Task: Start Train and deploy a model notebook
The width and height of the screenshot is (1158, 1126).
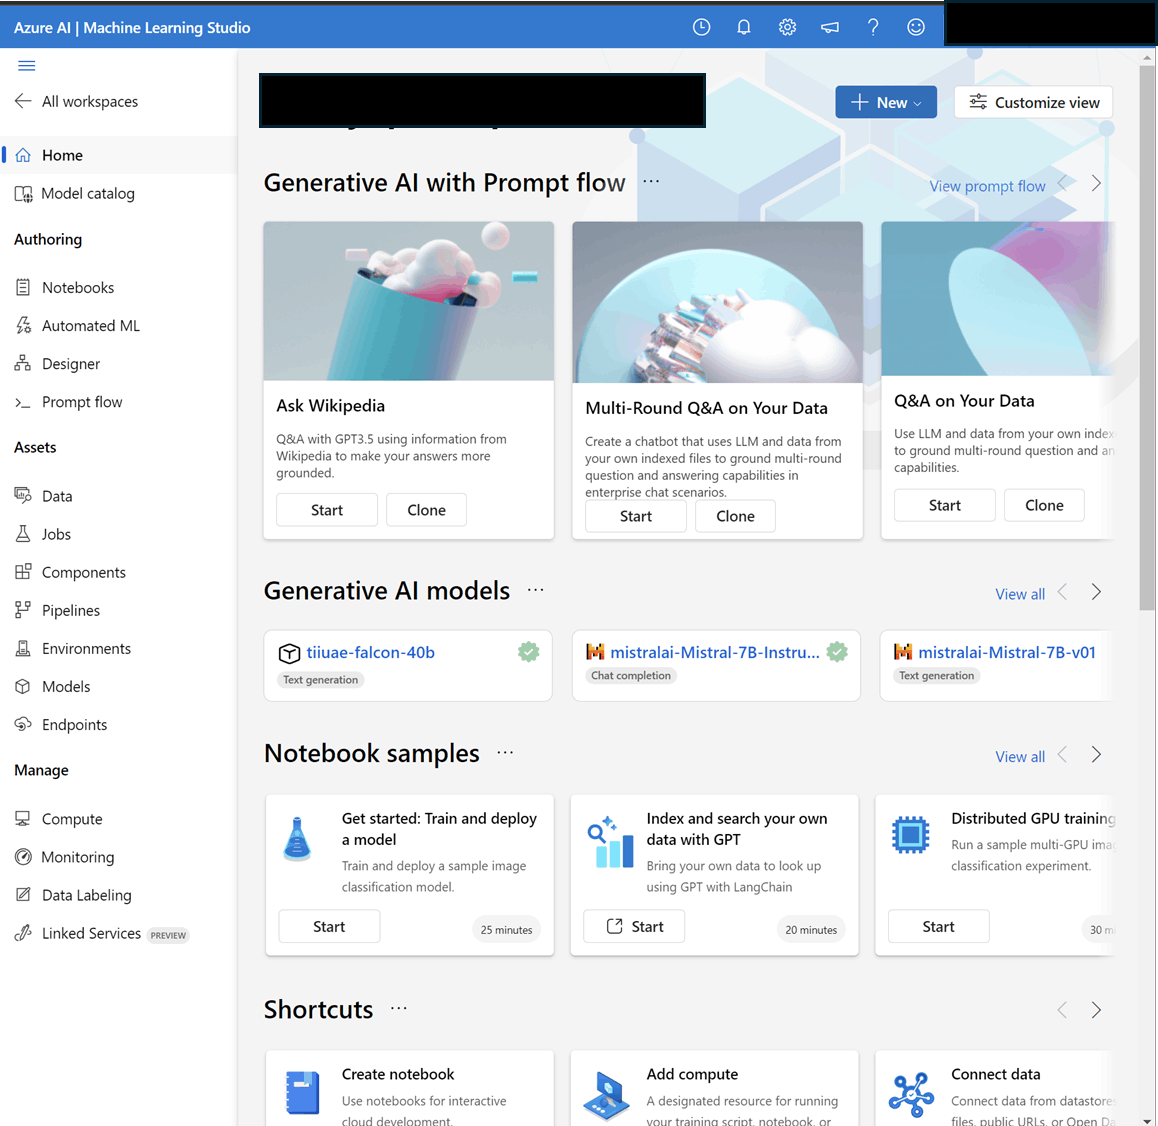Action: (329, 927)
